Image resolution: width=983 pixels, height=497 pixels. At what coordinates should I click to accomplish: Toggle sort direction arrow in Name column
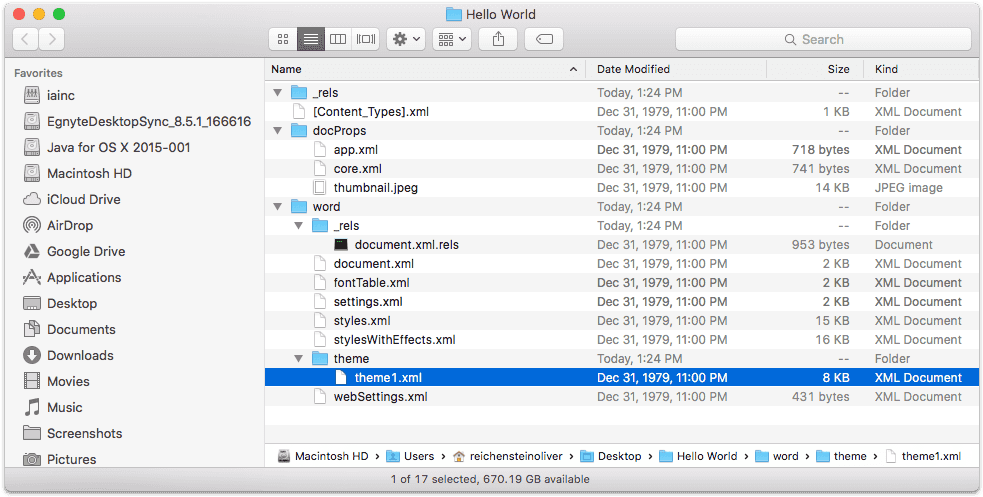573,70
